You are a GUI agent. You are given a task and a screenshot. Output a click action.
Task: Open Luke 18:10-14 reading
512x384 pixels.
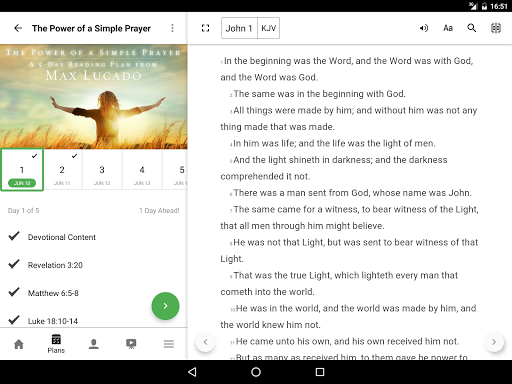click(53, 321)
